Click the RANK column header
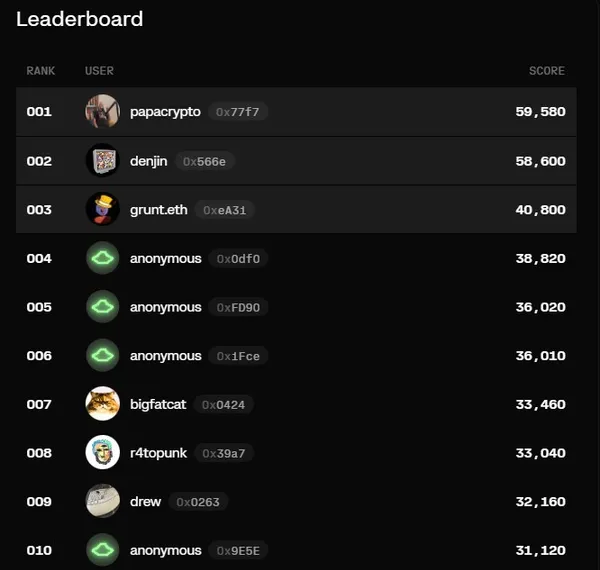This screenshot has height=570, width=600. 41,71
